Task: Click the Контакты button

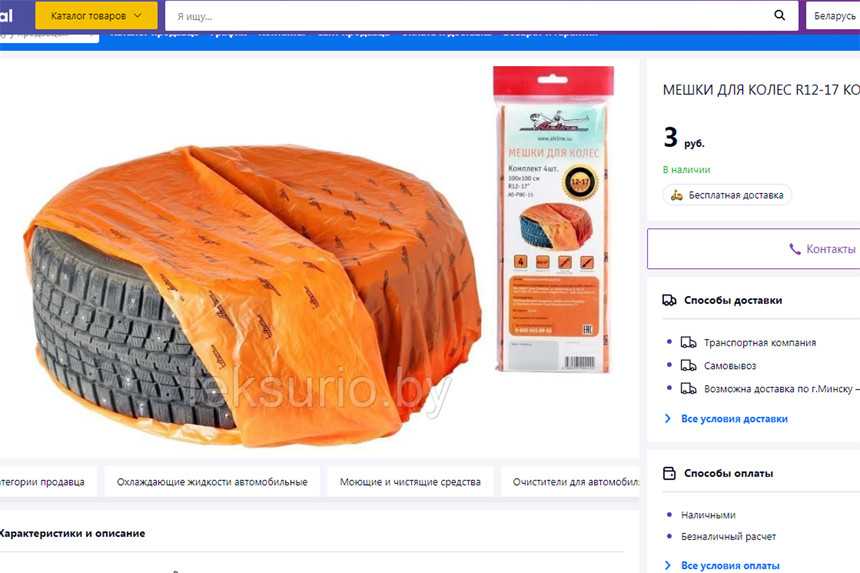Action: (754, 249)
